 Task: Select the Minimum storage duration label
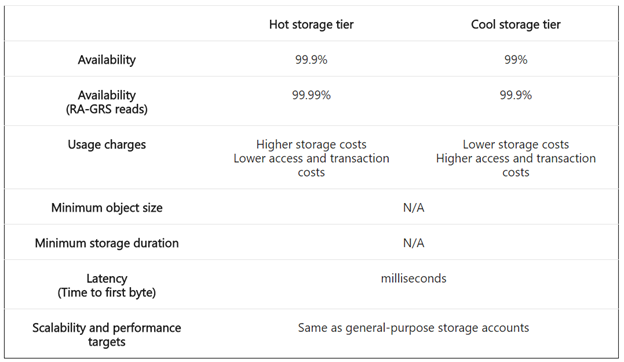click(107, 243)
